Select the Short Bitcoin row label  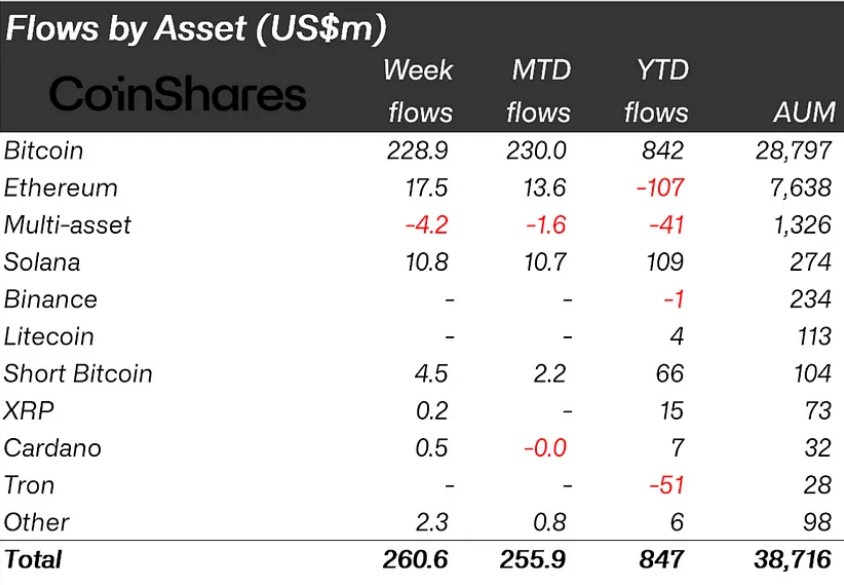78,374
